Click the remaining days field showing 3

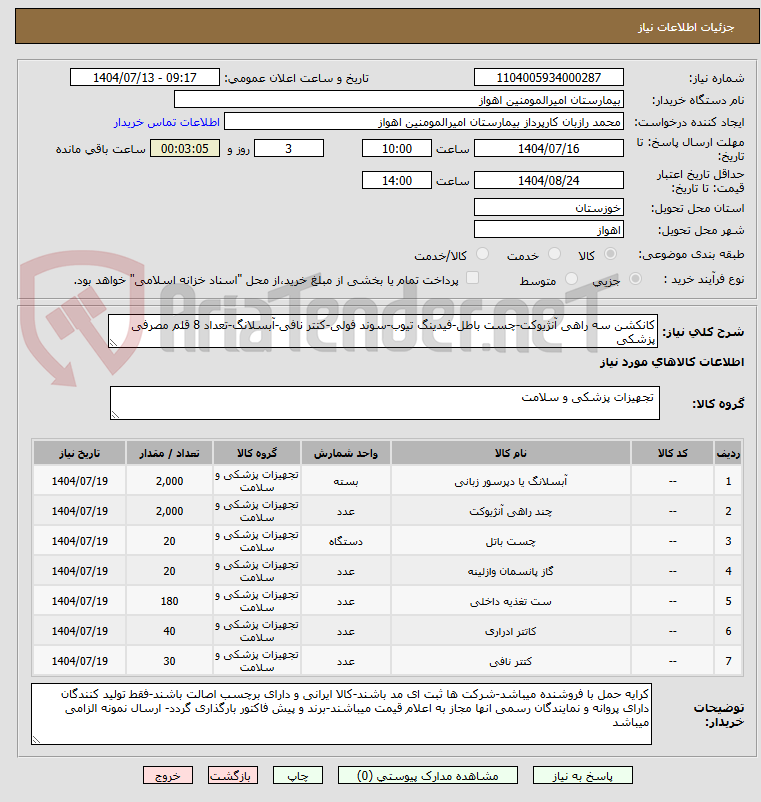289,148
